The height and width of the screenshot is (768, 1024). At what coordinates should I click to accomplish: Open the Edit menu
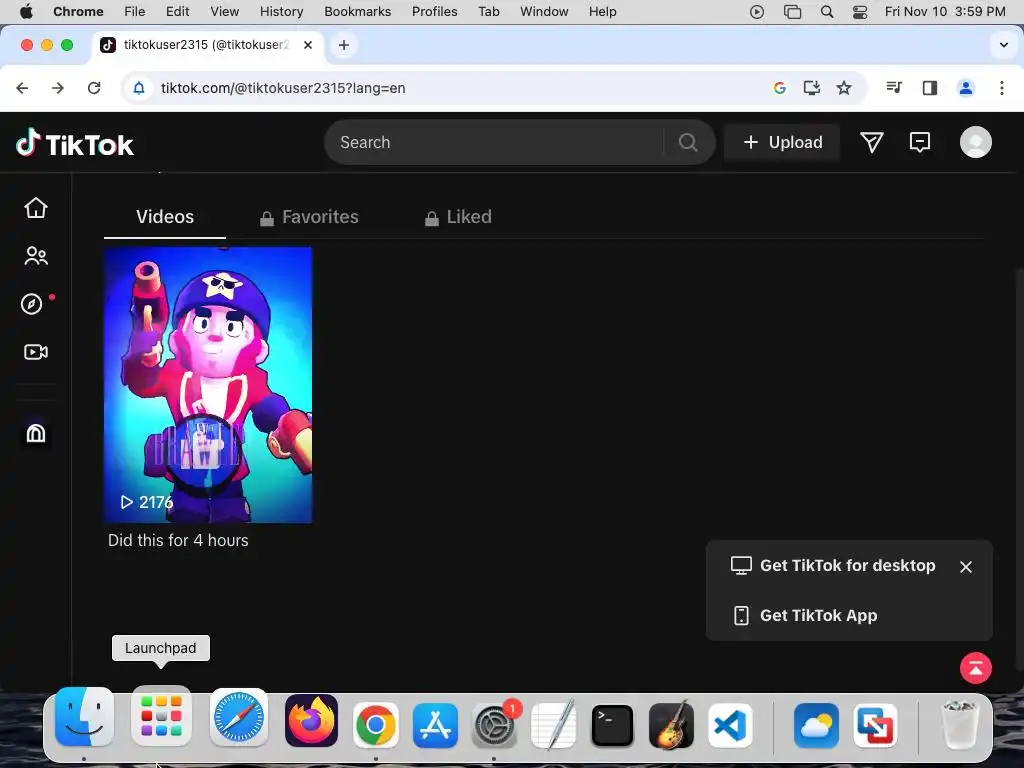click(177, 11)
